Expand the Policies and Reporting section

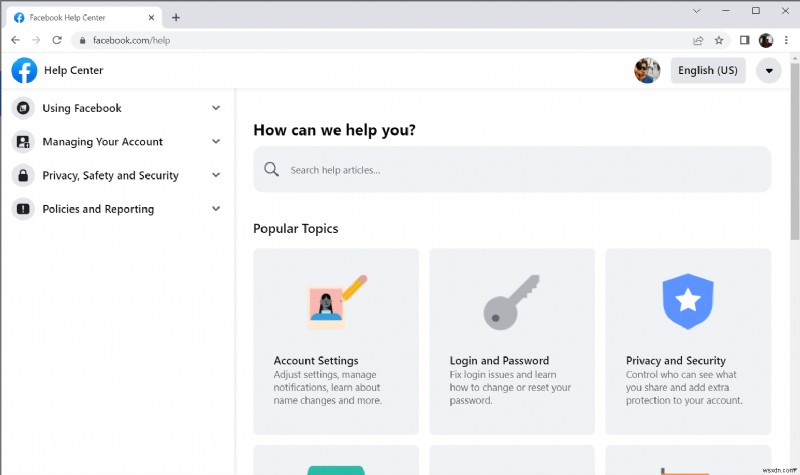(216, 209)
